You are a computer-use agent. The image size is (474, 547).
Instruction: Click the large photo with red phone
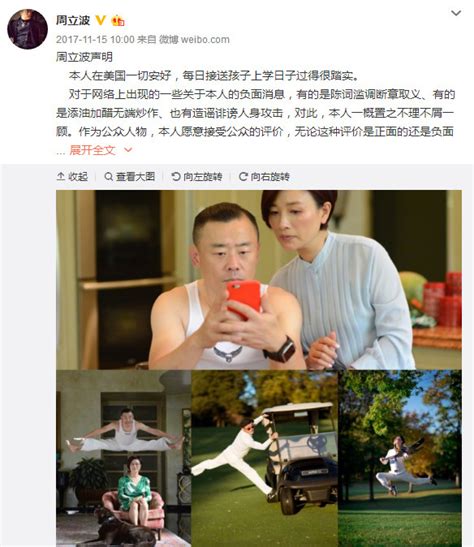click(259, 280)
